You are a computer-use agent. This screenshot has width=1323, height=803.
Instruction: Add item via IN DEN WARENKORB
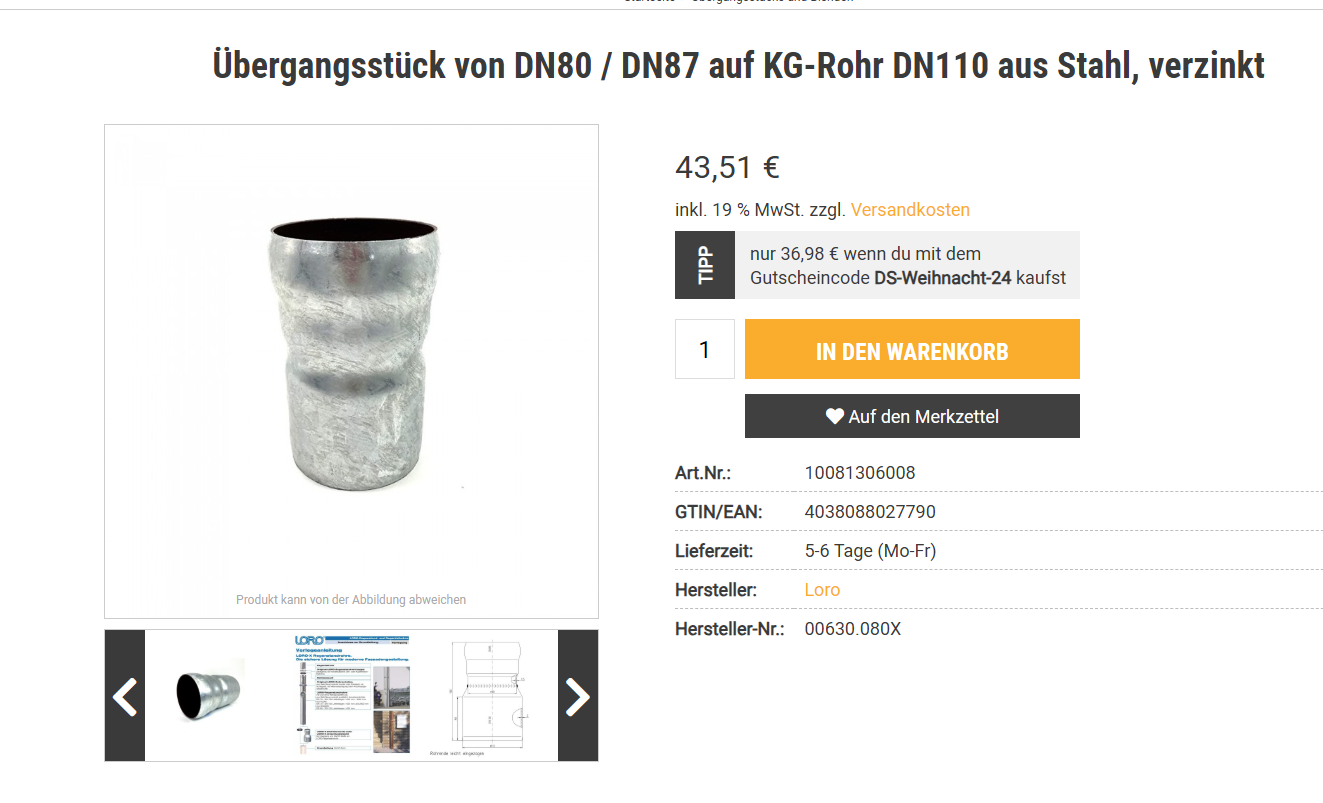tap(912, 349)
